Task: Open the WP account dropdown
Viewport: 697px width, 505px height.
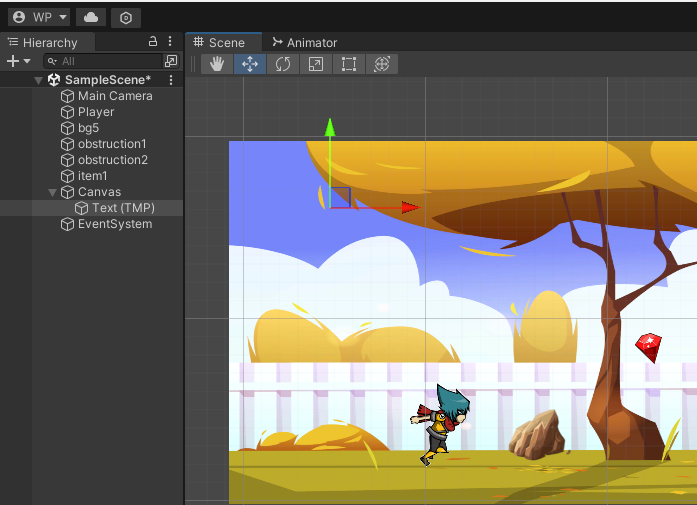Action: tap(39, 17)
